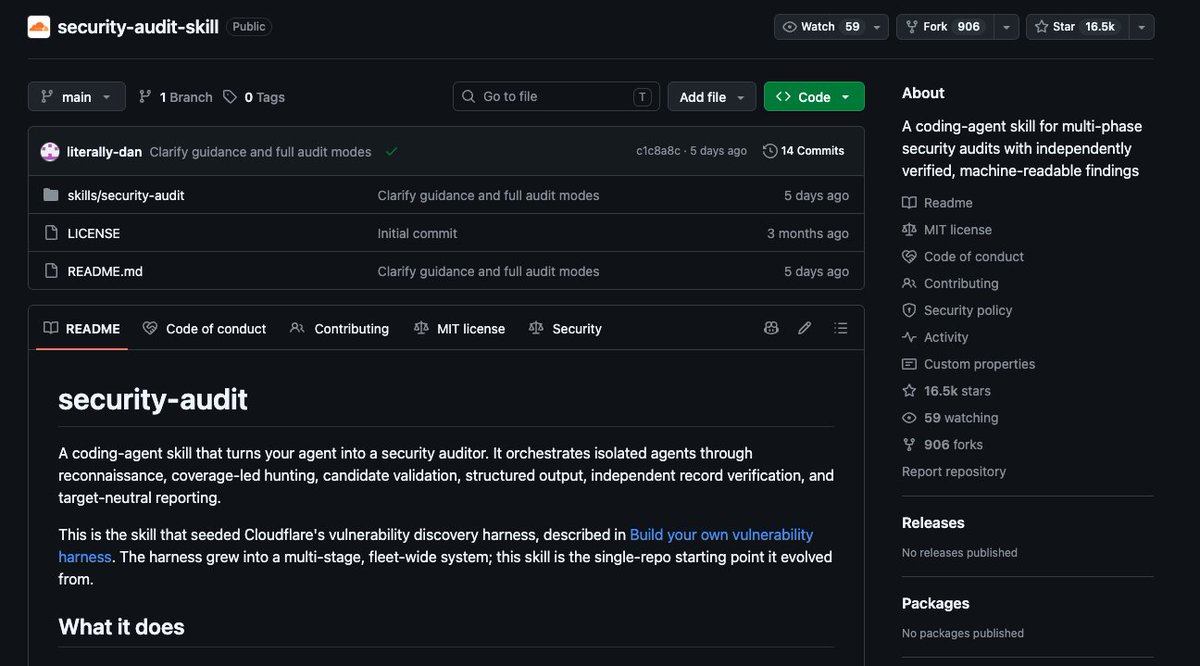This screenshot has width=1200, height=666.
Task: Click the pulse icon beside Activity
Action: click(x=909, y=337)
